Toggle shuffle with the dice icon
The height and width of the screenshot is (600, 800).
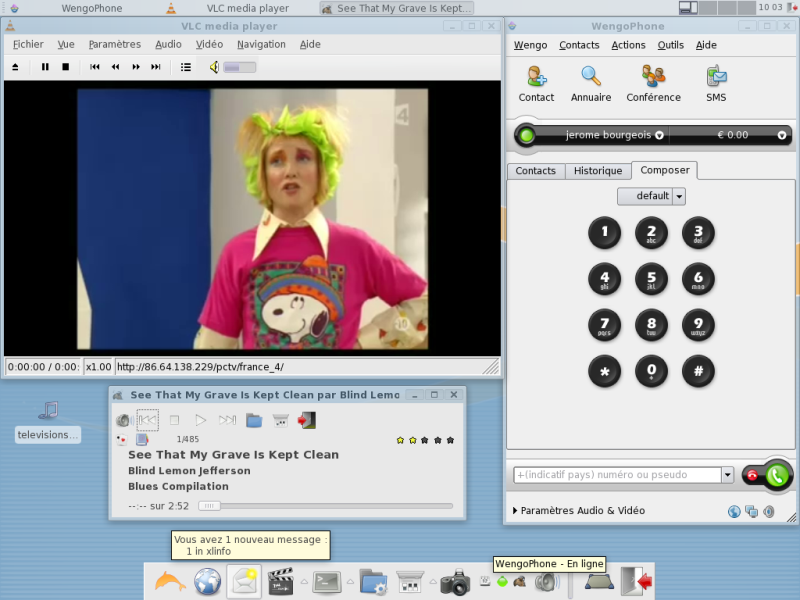[121, 439]
